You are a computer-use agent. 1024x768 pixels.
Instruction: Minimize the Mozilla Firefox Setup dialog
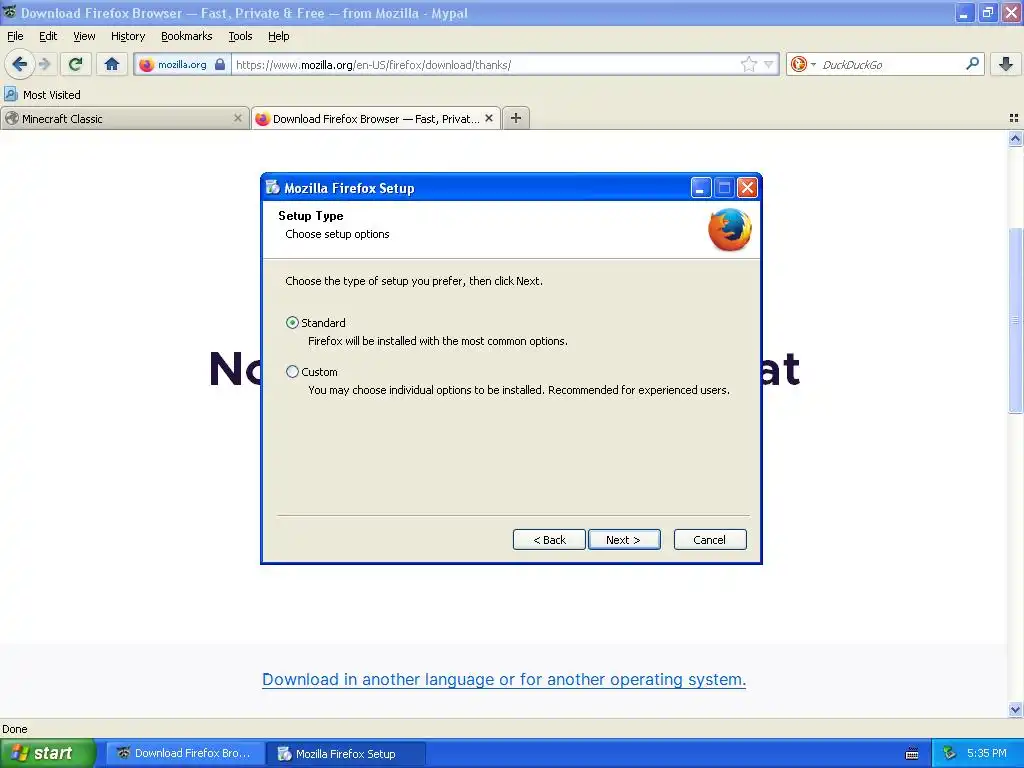[700, 188]
